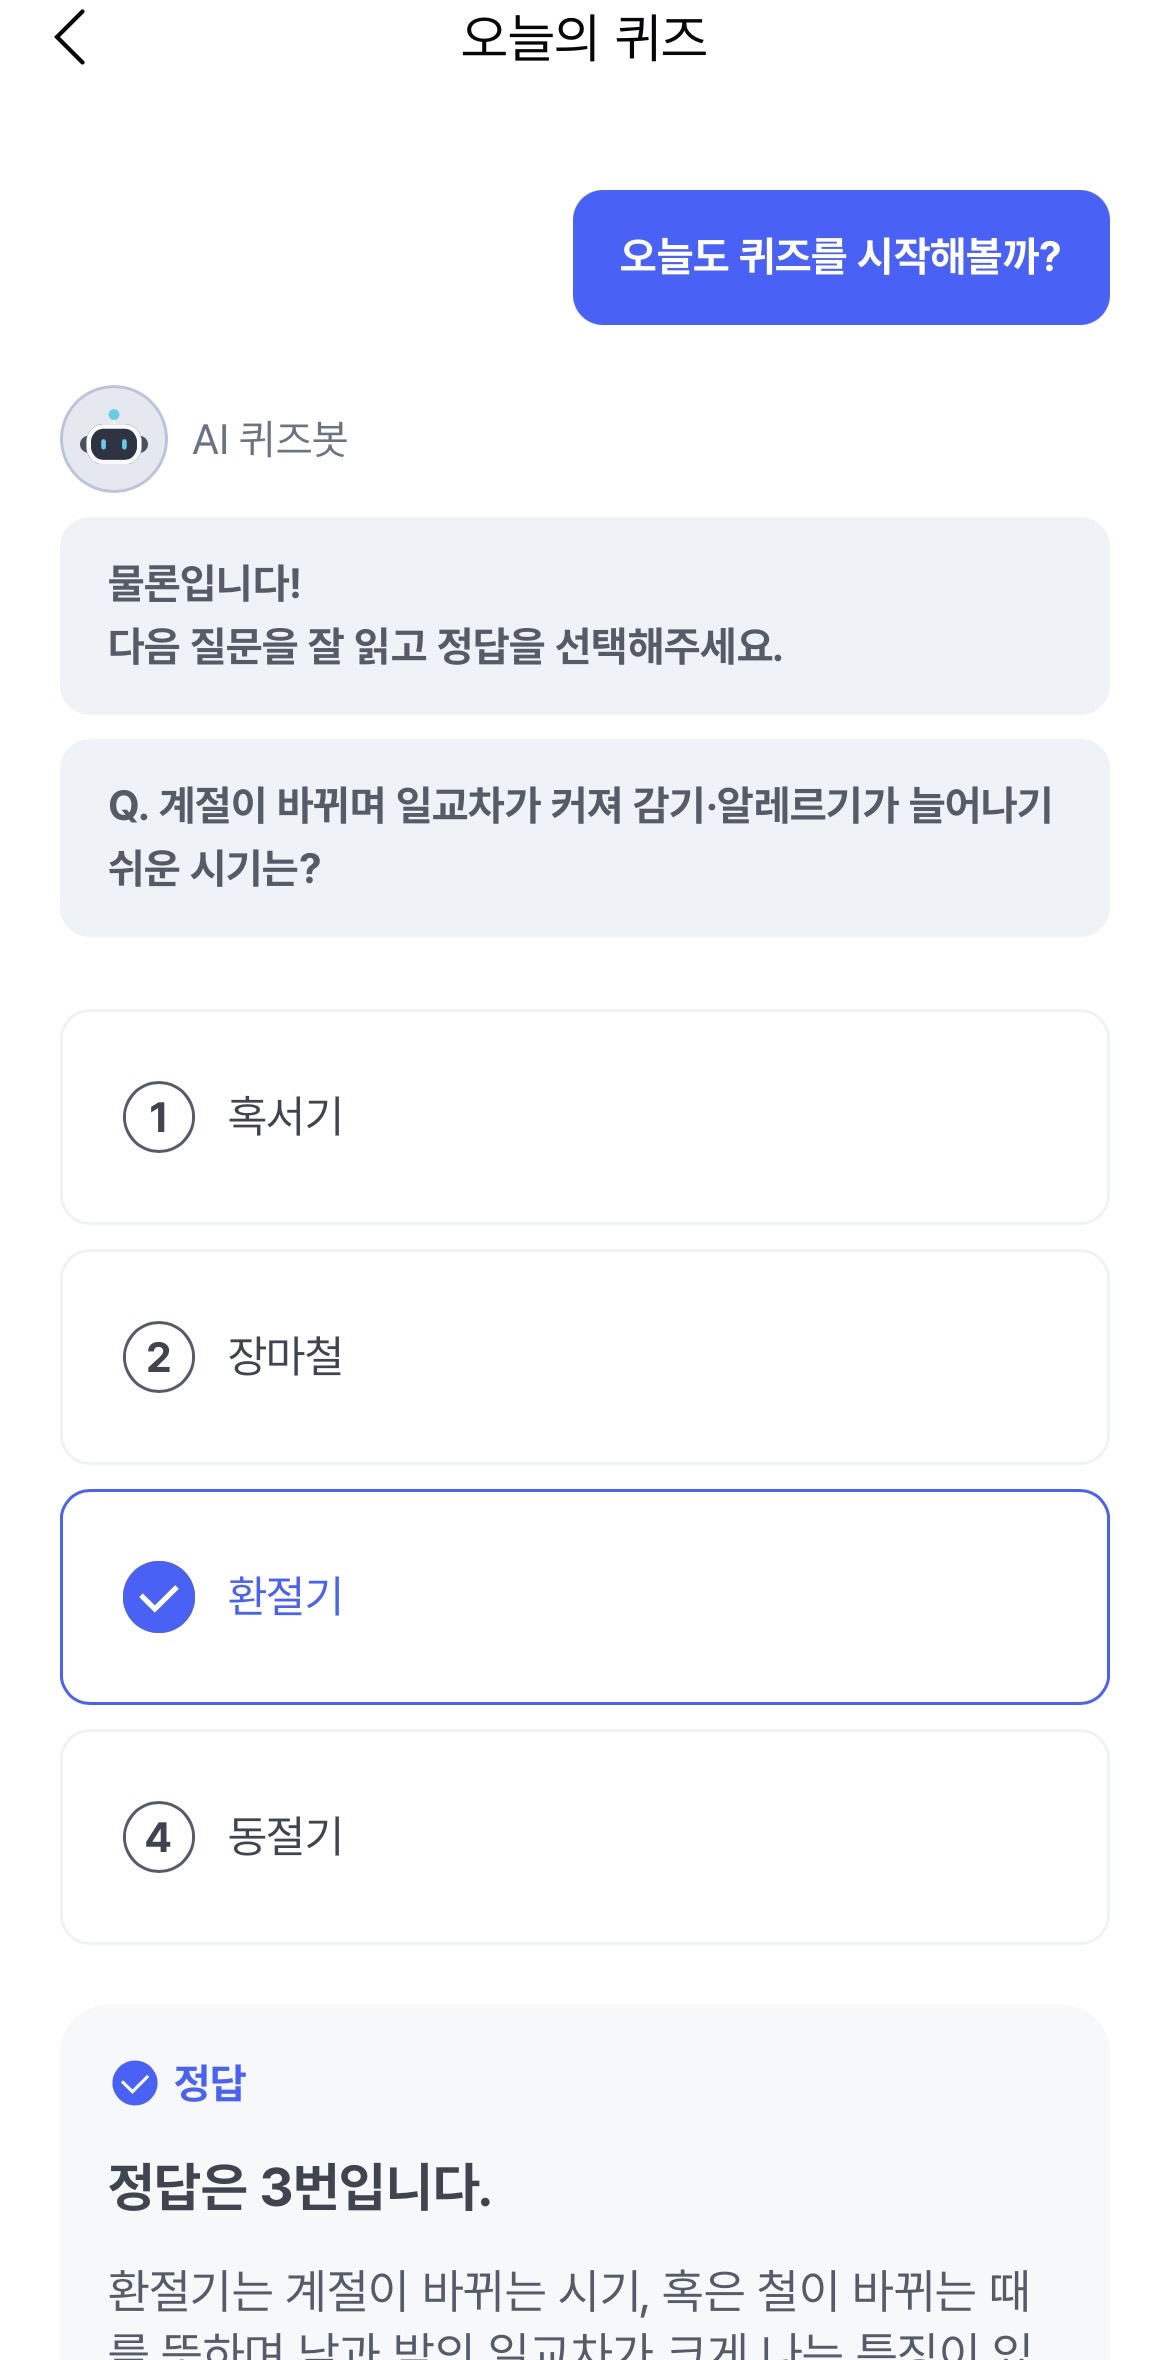Toggle the checked circle beside 환절기

pyautogui.click(x=158, y=1597)
